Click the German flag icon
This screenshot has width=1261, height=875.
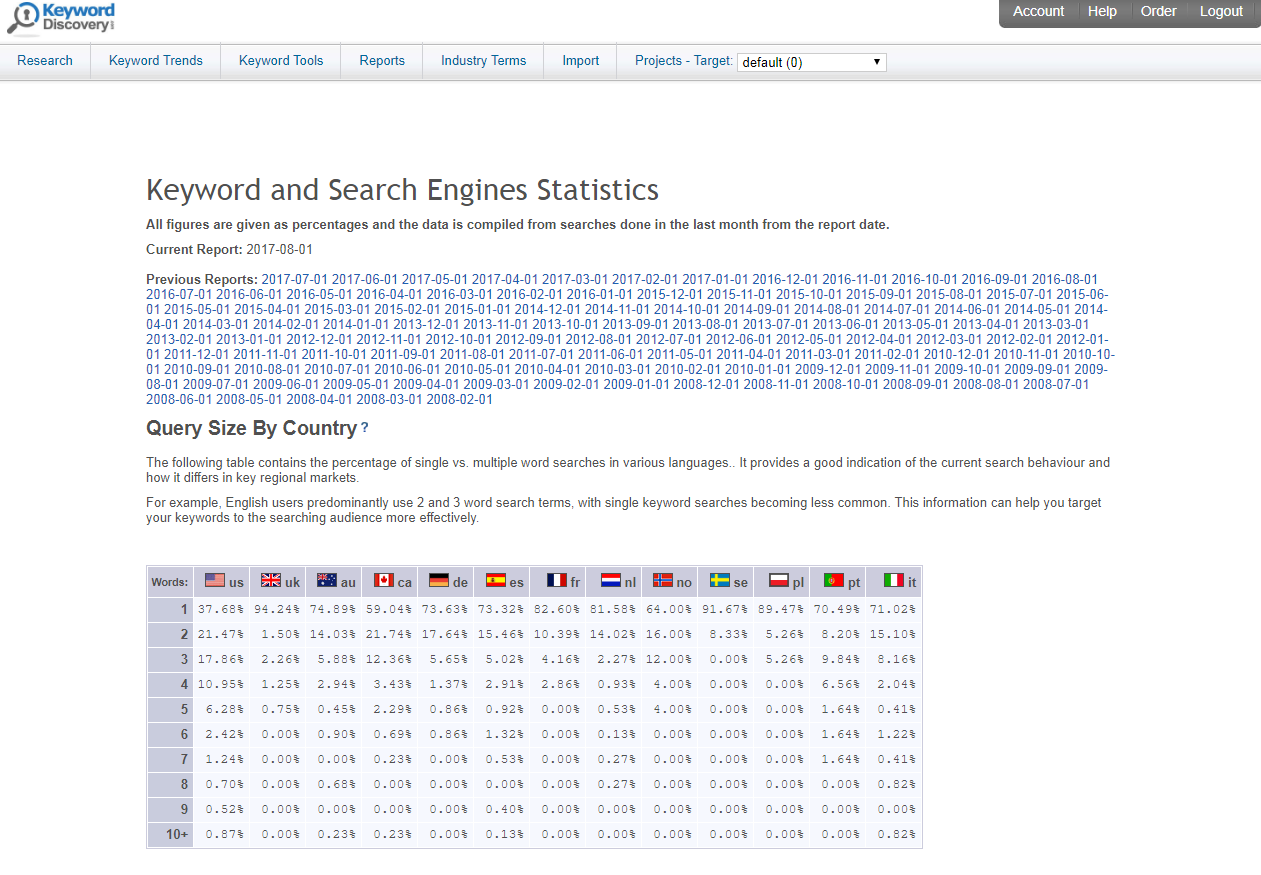pyautogui.click(x=438, y=580)
